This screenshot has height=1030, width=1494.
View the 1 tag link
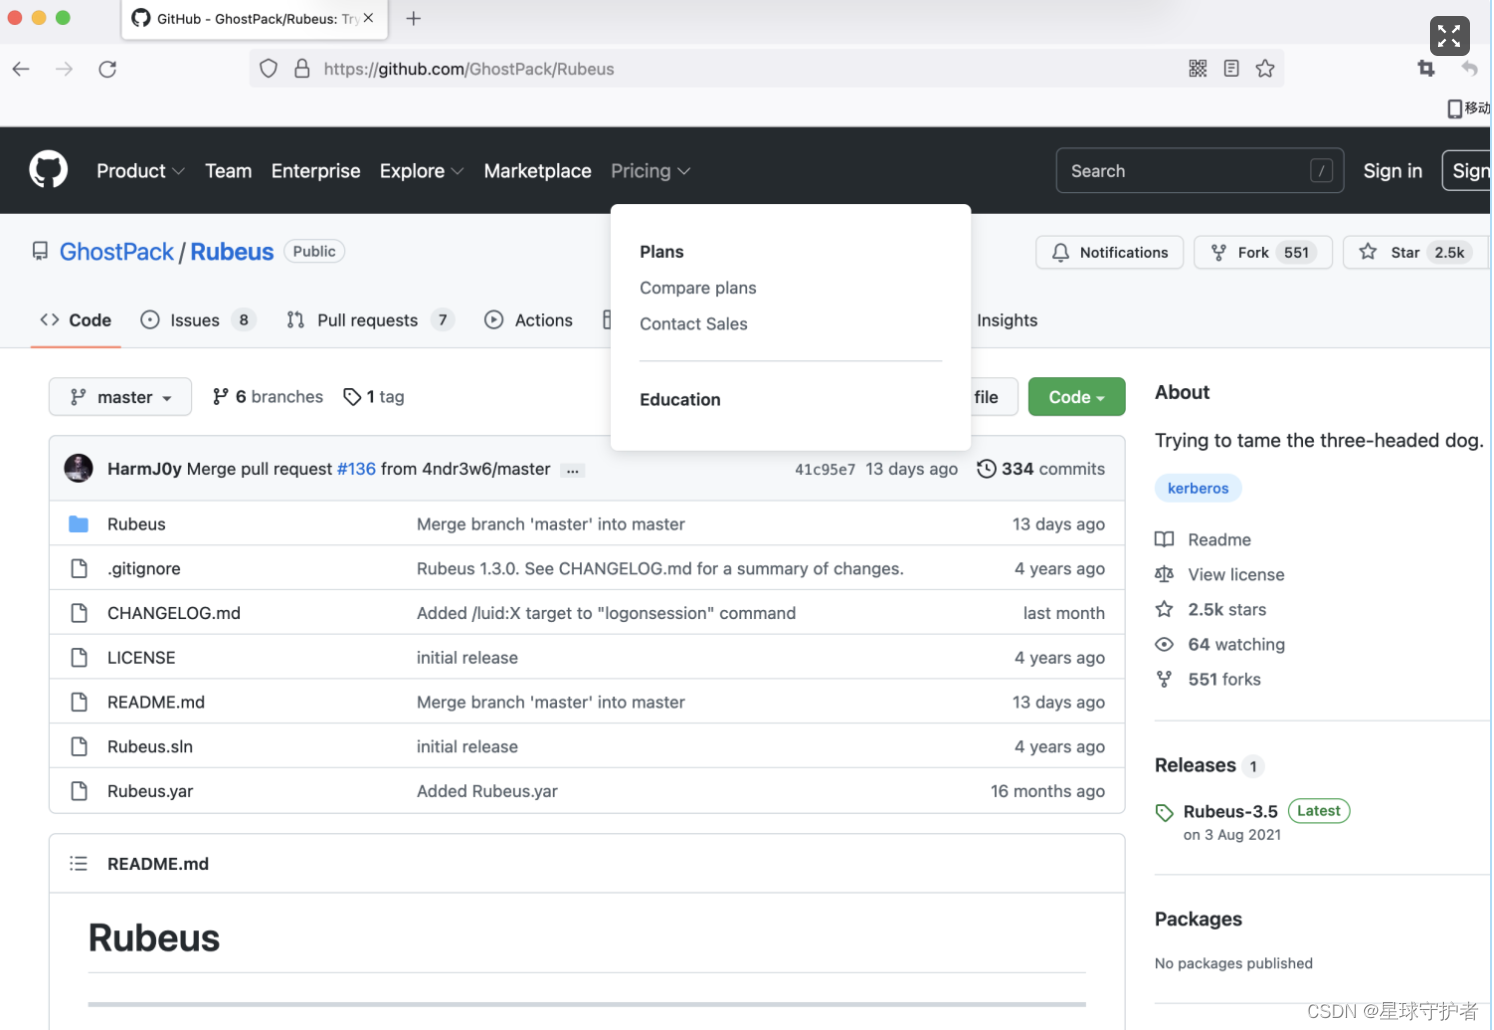[x=374, y=397]
